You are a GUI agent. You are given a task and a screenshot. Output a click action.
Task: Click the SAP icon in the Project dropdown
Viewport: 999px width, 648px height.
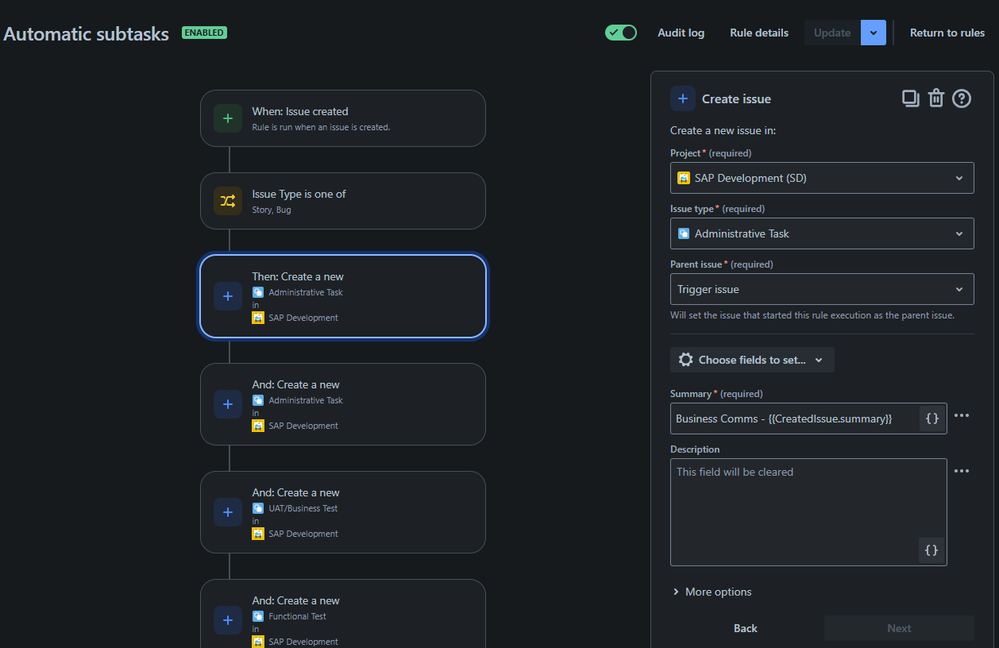(x=684, y=178)
